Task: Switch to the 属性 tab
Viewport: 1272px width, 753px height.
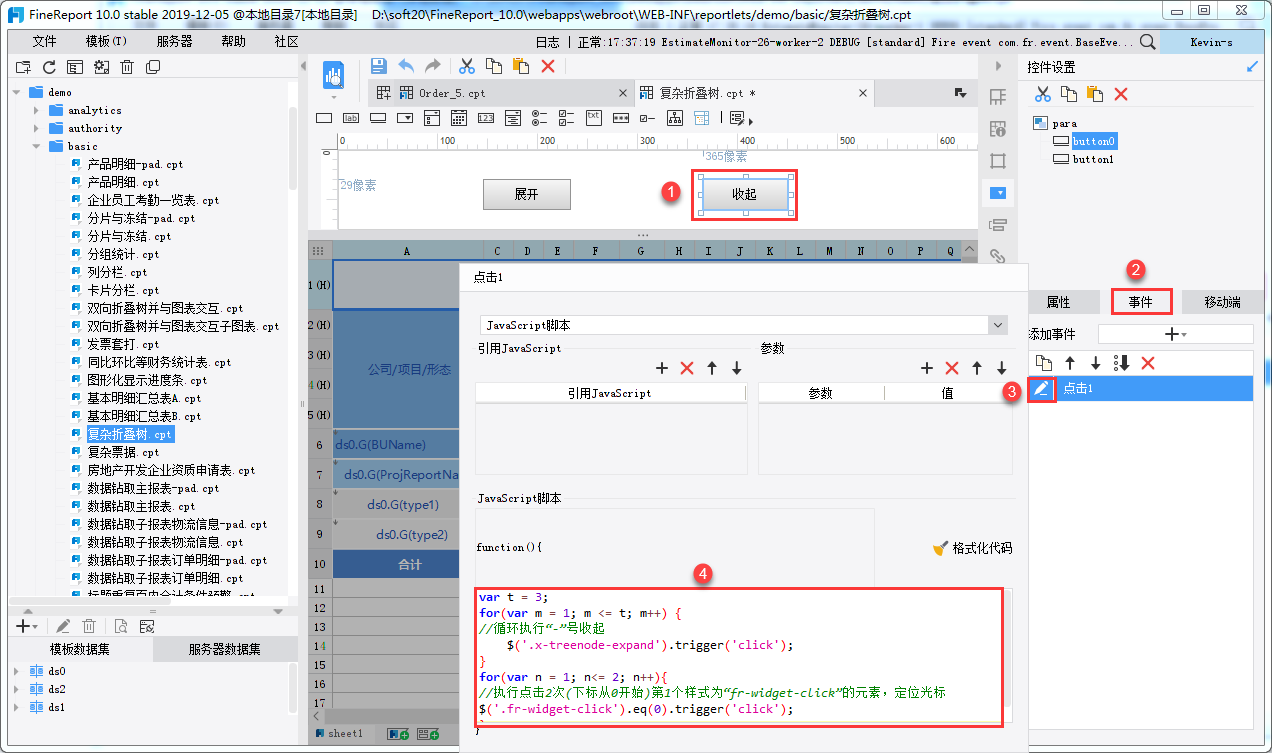Action: pyautogui.click(x=1058, y=302)
